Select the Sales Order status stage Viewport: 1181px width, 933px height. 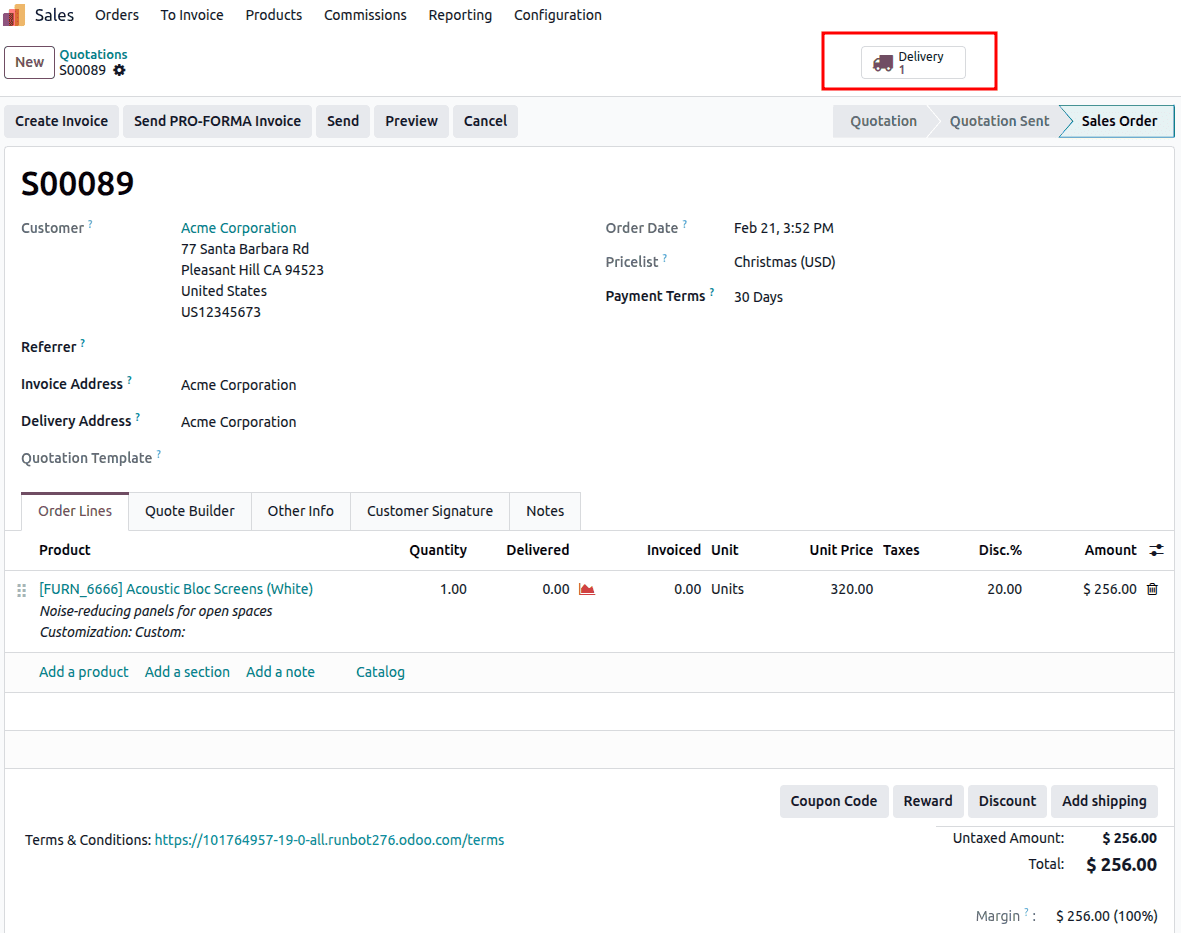(1119, 121)
